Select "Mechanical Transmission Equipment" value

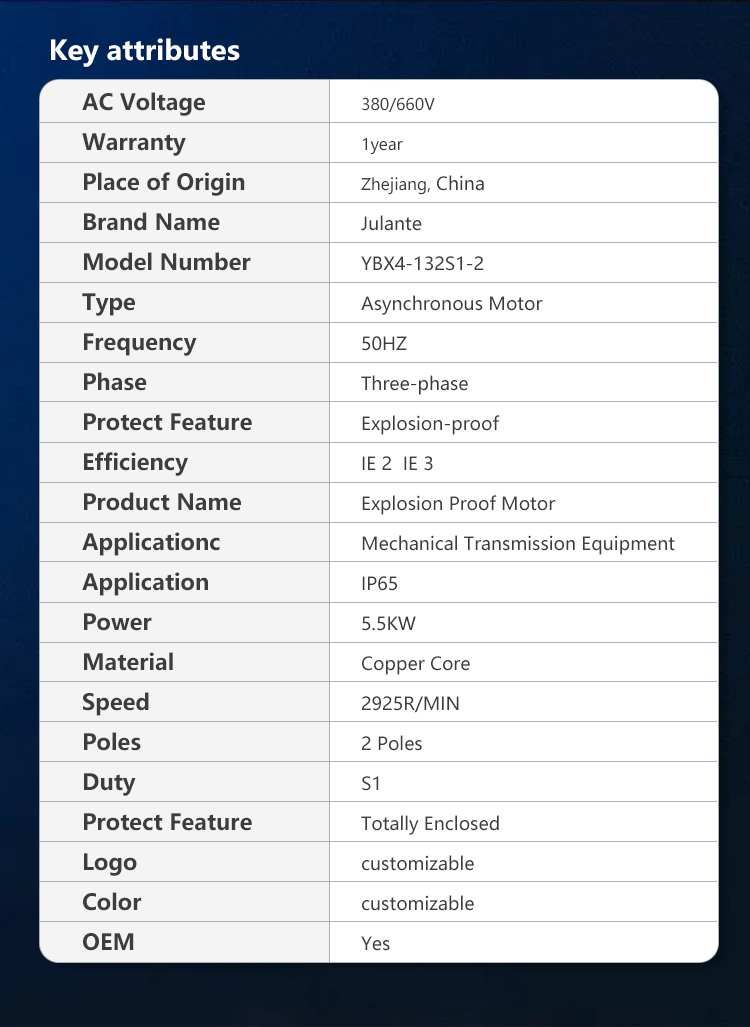pyautogui.click(x=517, y=544)
